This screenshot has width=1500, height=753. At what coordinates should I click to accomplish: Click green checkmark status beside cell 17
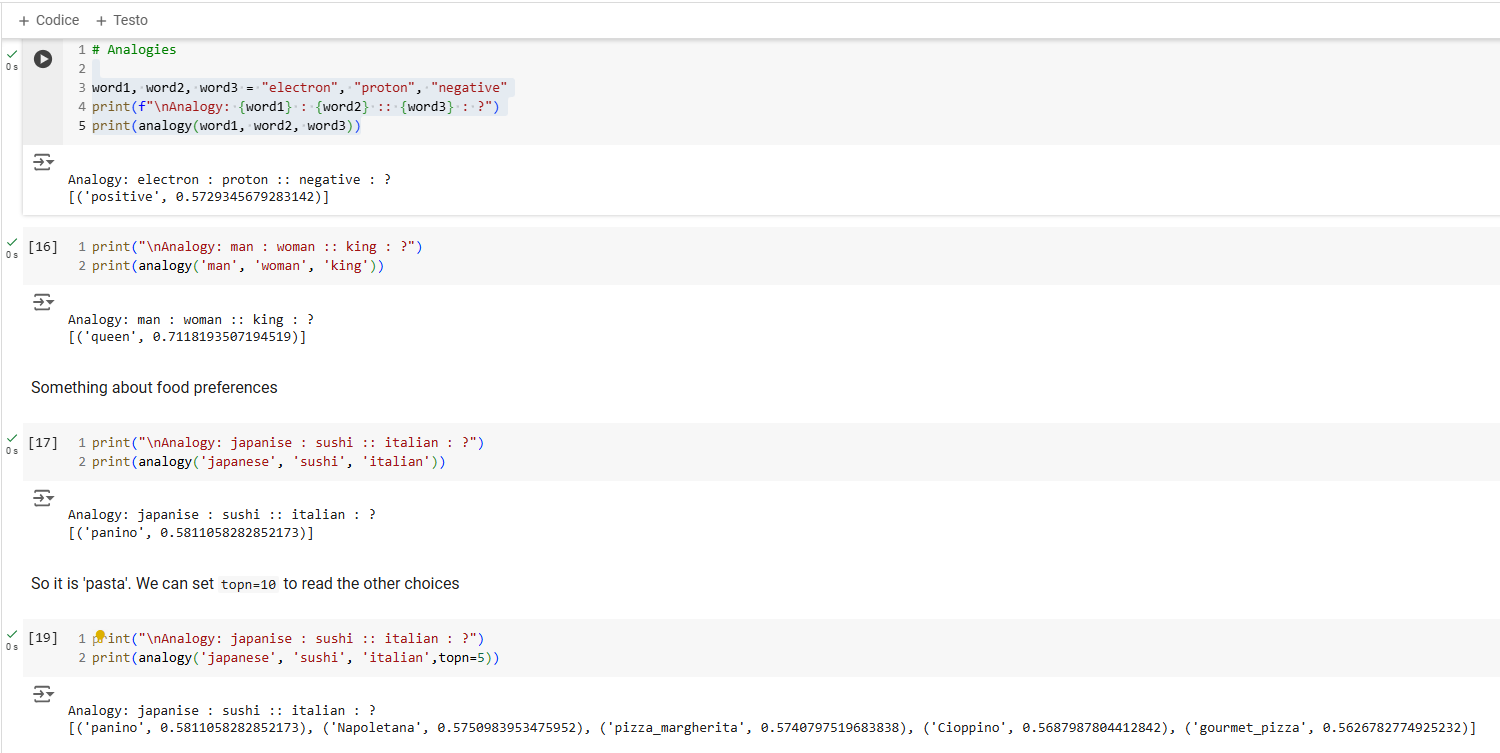pos(12,438)
